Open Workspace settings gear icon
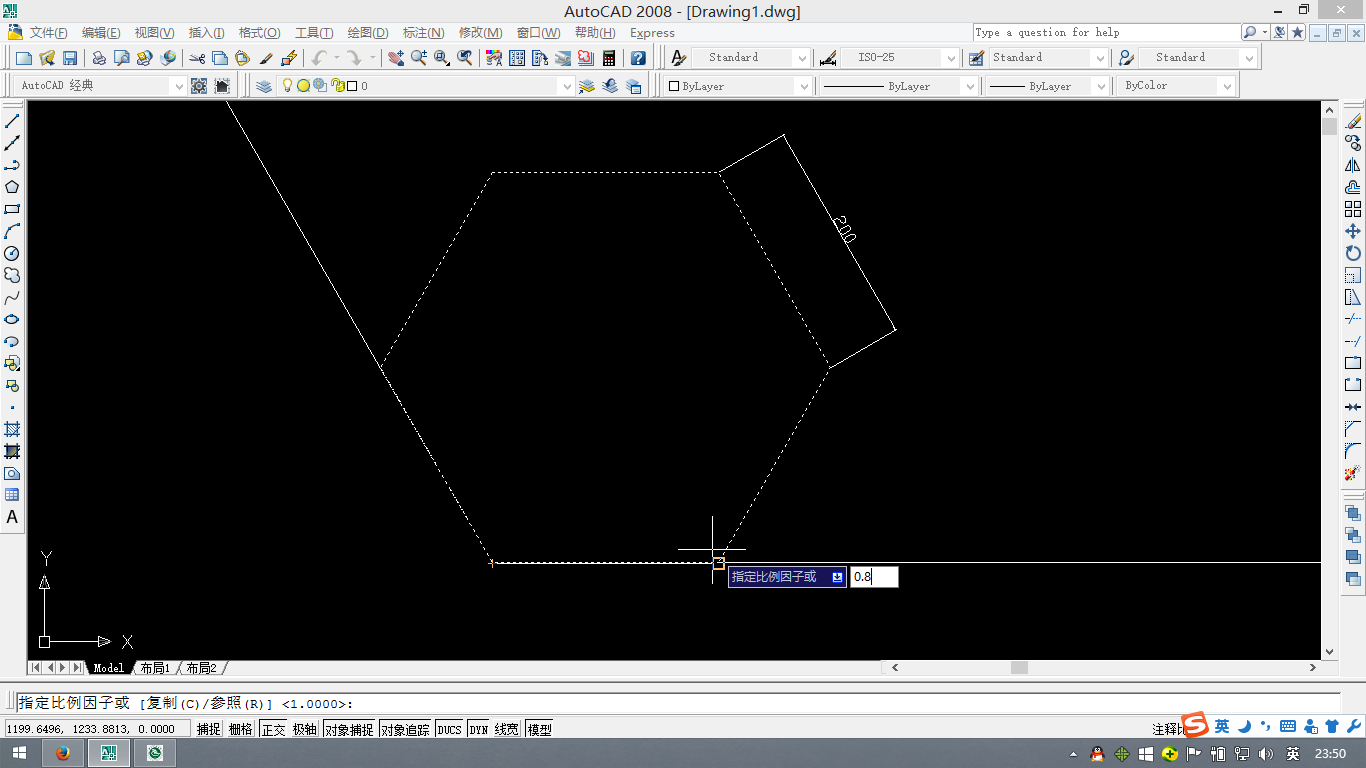The image size is (1366, 768). (199, 86)
